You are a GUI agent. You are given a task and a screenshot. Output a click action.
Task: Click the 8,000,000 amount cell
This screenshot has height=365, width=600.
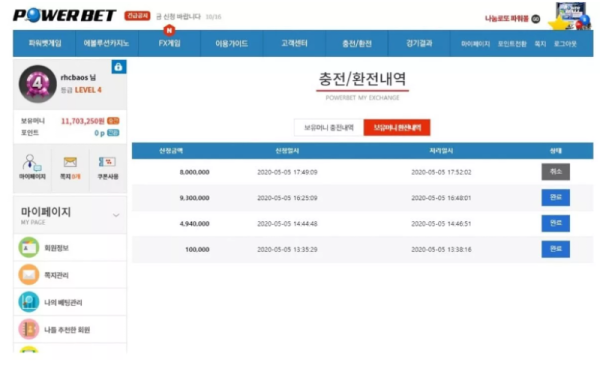194,172
